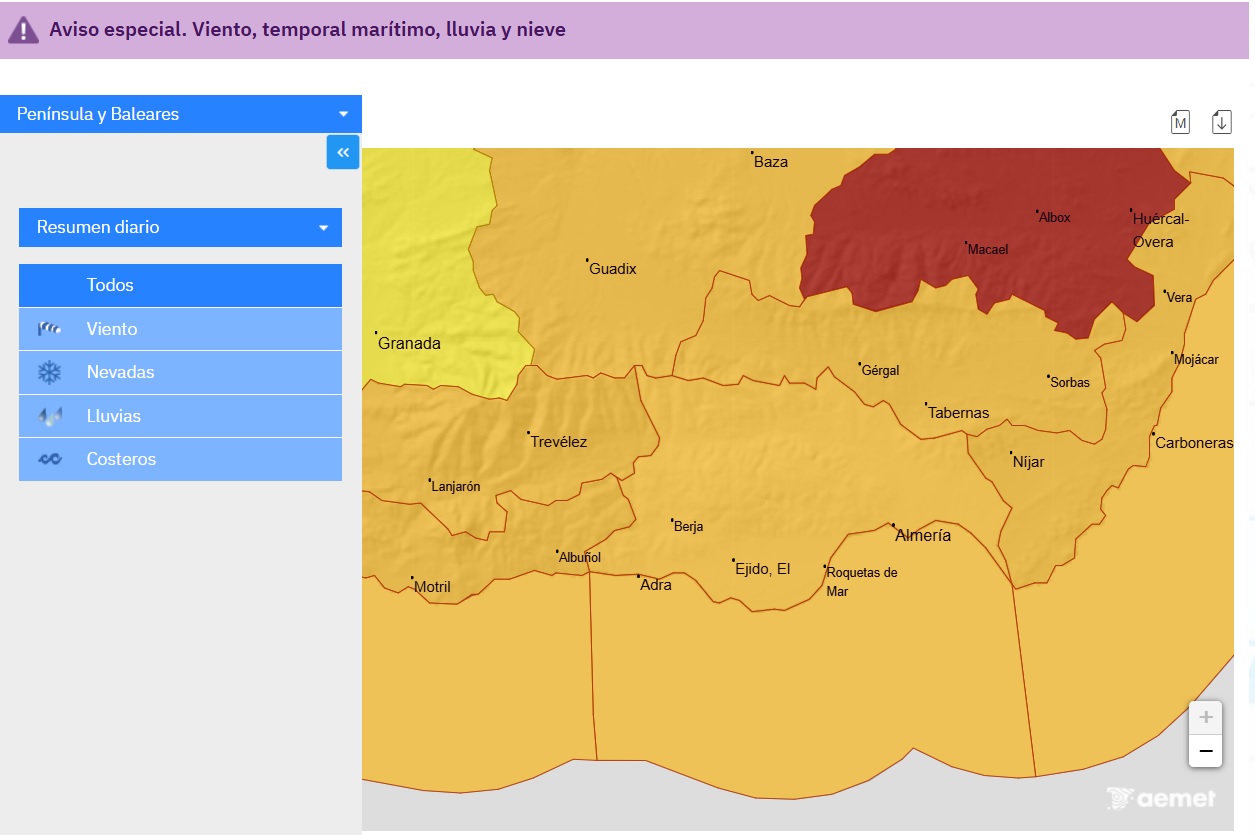1255x835 pixels.
Task: Select the Todos warnings filter
Action: tap(180, 285)
